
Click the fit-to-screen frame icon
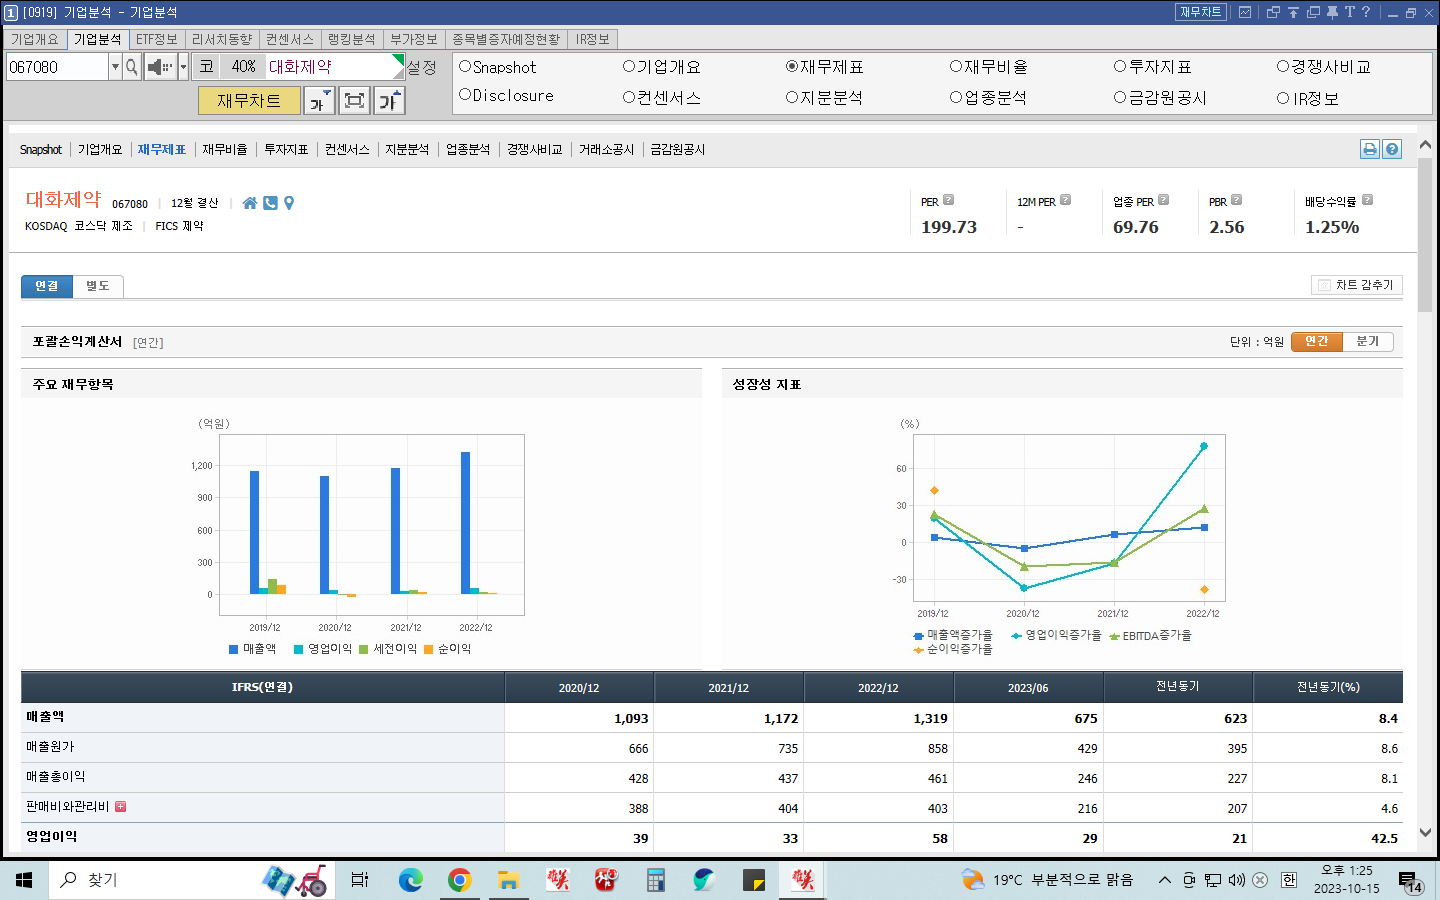354,100
